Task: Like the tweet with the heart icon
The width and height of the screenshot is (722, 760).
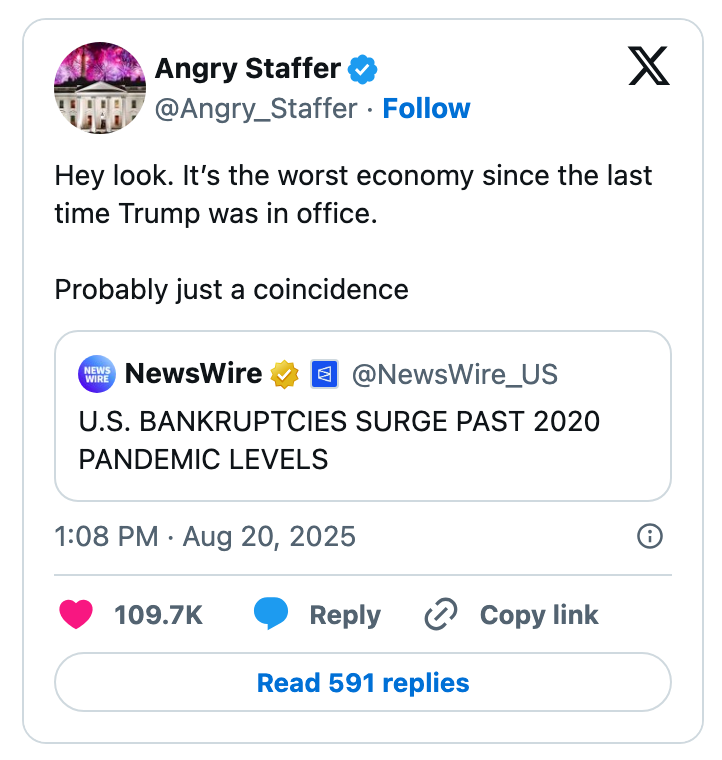Action: tap(76, 614)
